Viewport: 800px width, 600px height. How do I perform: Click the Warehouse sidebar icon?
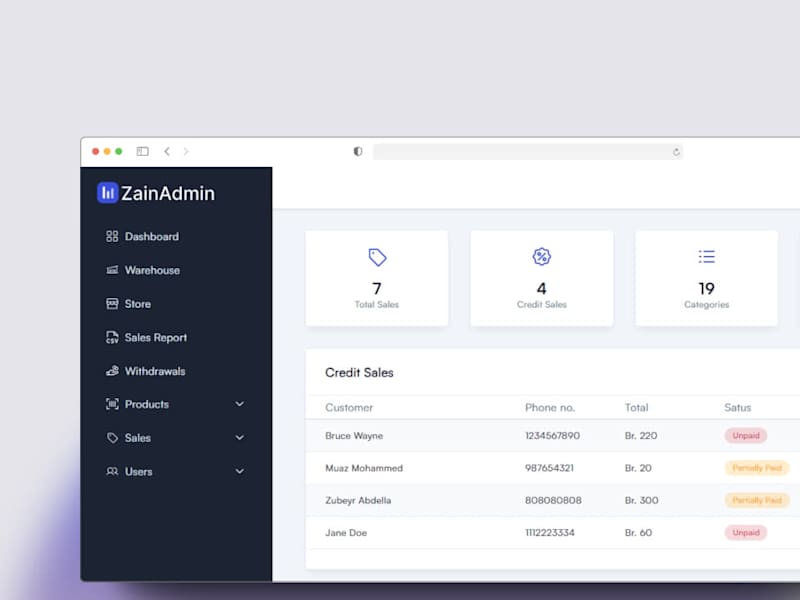click(112, 270)
